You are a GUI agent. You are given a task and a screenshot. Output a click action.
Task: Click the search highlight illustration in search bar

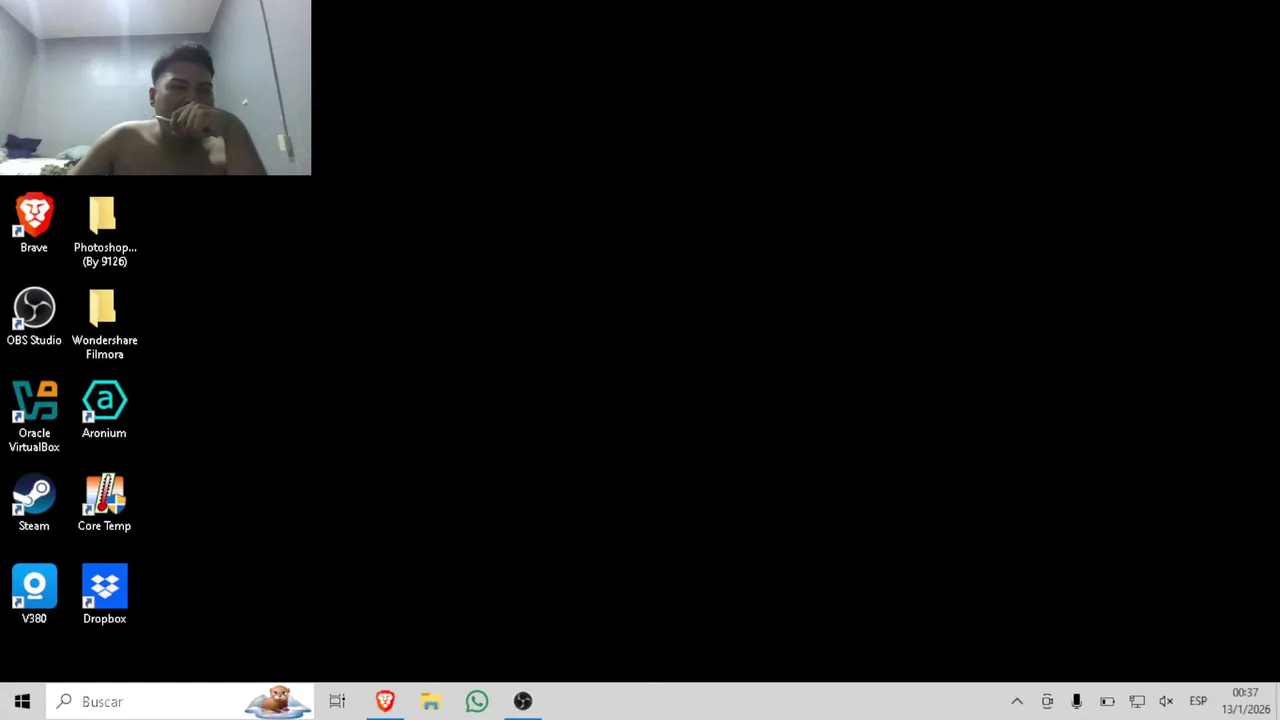pos(278,702)
